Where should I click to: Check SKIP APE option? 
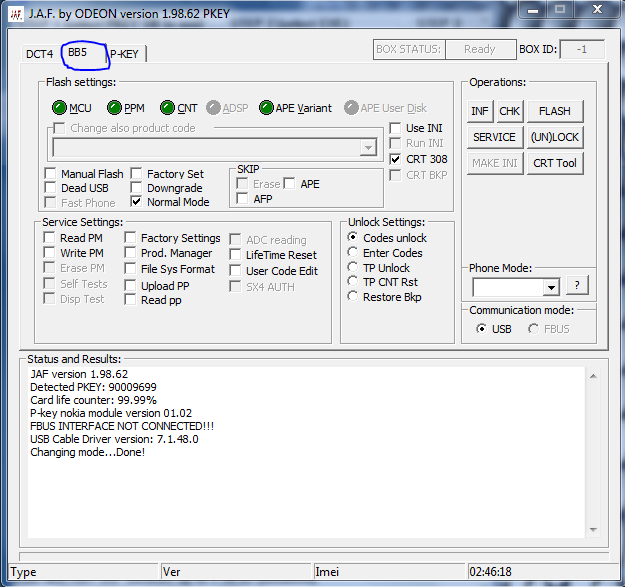[x=290, y=184]
